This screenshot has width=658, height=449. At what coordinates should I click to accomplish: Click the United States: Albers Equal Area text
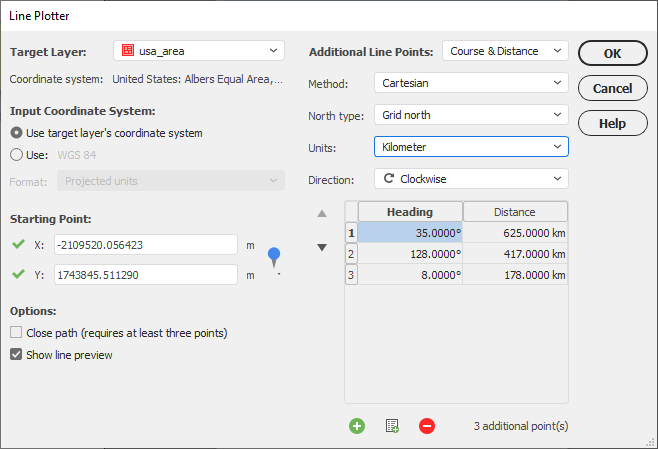pyautogui.click(x=198, y=79)
